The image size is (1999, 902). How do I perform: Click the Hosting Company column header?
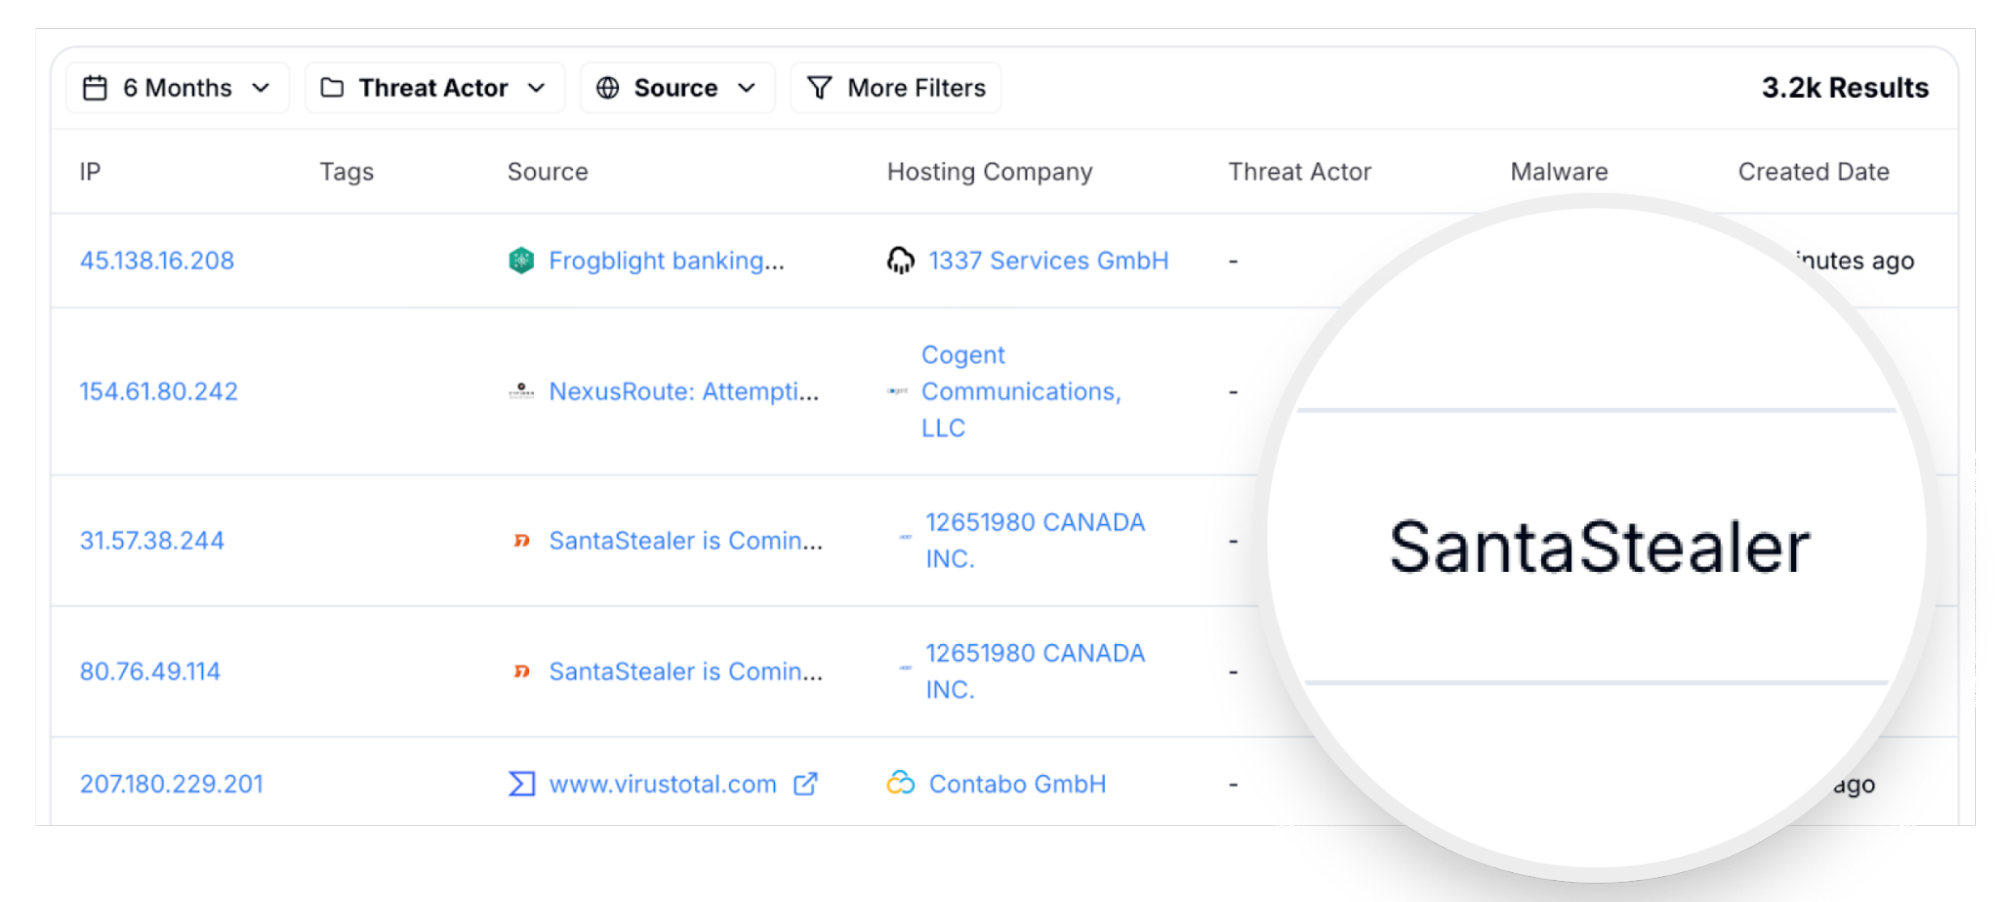(989, 172)
